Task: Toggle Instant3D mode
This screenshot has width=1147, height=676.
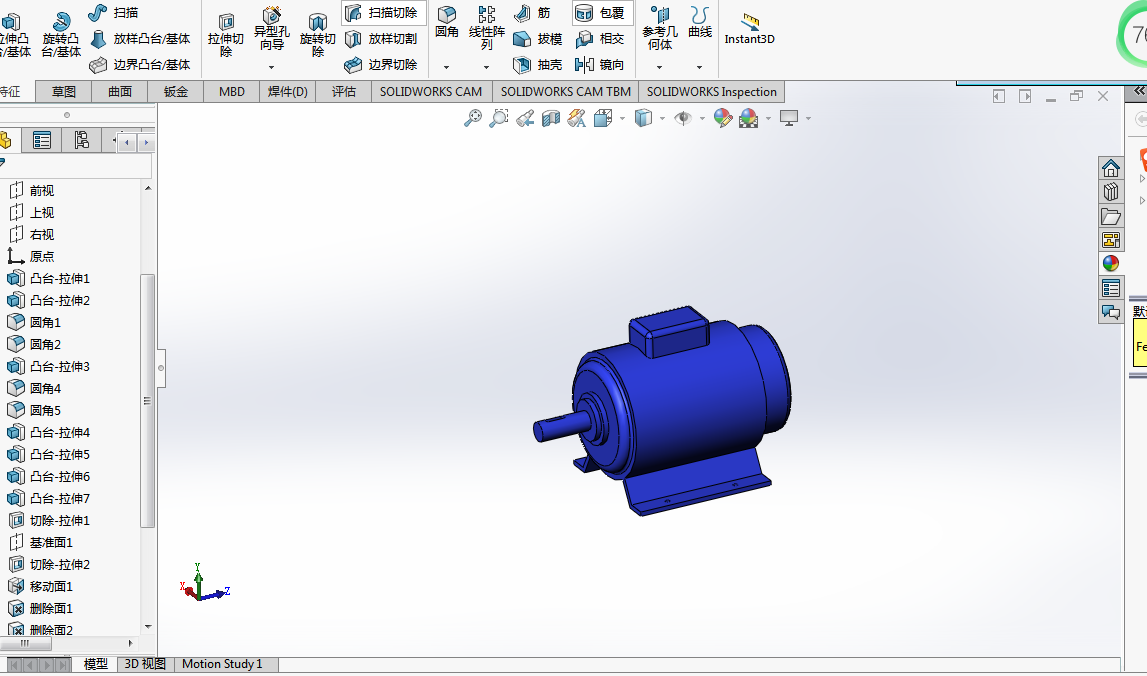Action: point(749,29)
